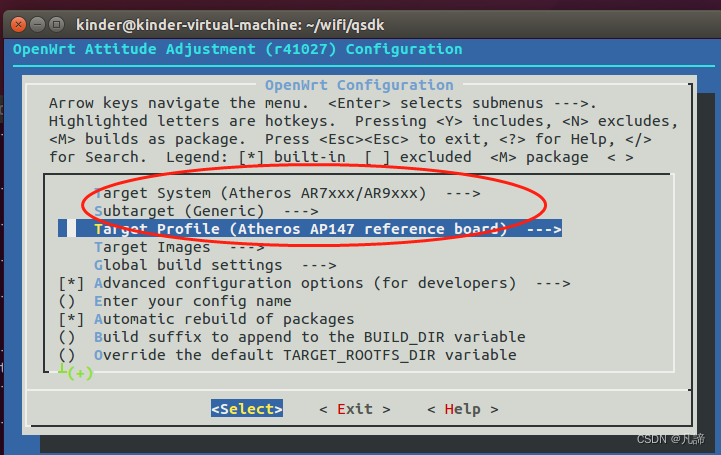Click OpenWrt Attitude Adjustment (r41027) Configuration header
Screen dimensions: 721x455
pos(238,49)
